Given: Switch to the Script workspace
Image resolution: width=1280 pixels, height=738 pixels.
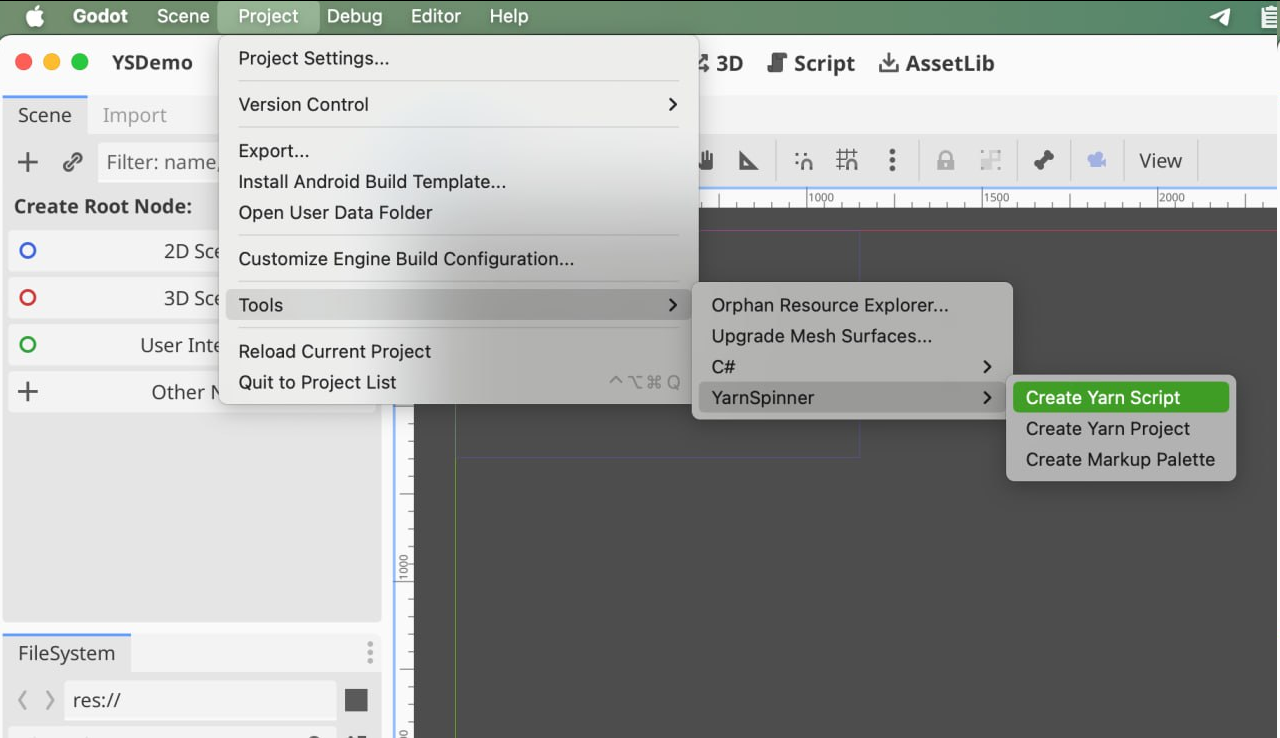Looking at the screenshot, I should click(811, 63).
